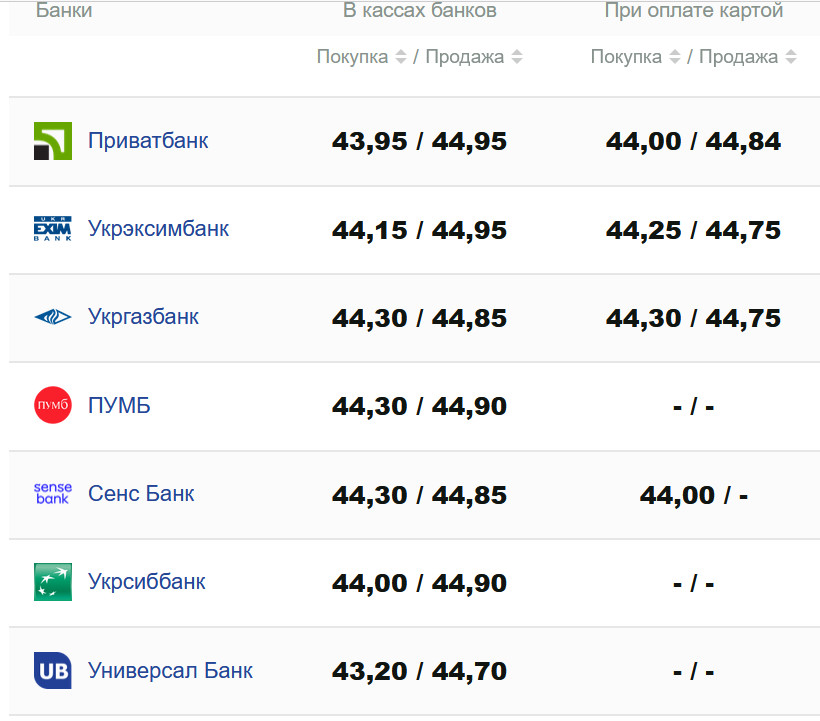Viewport: 820px width, 721px height.
Task: Click the green Ukrsibbank logo
Action: [x=53, y=581]
